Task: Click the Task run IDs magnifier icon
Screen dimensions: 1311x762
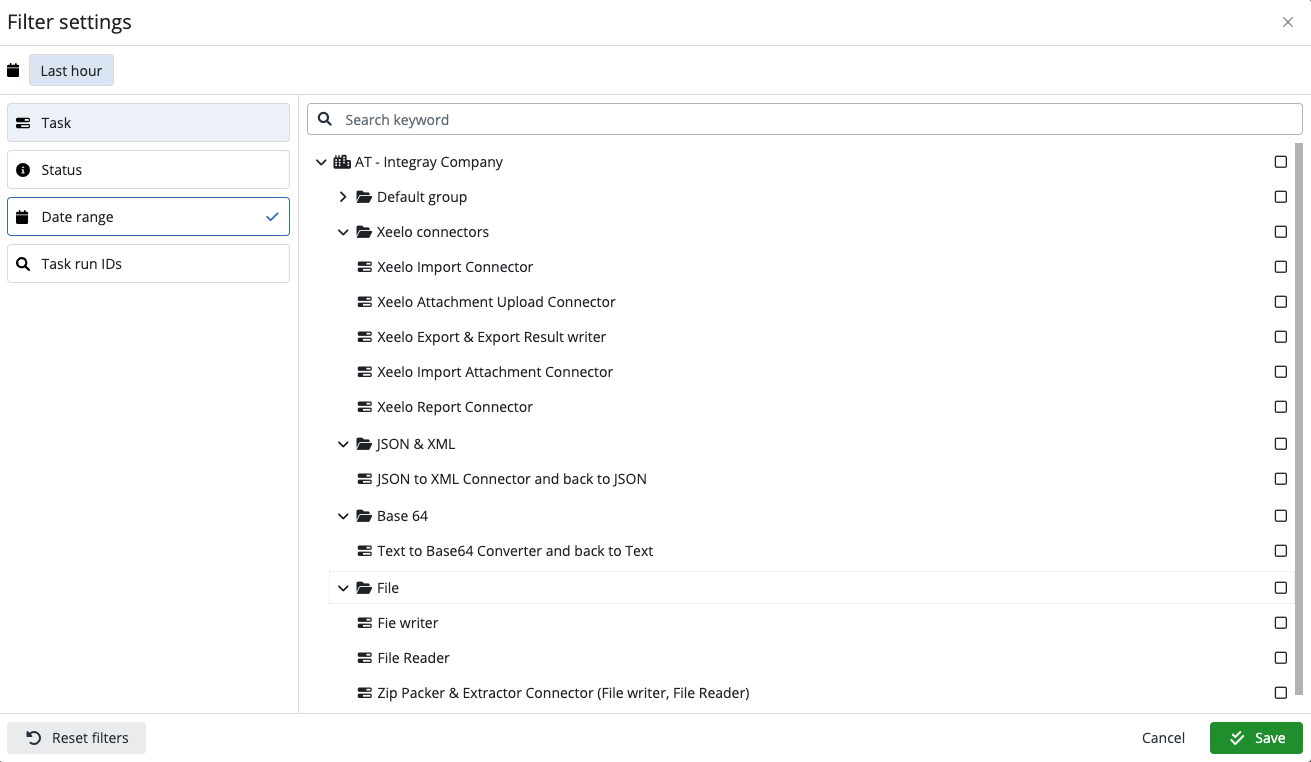Action: tap(23, 263)
